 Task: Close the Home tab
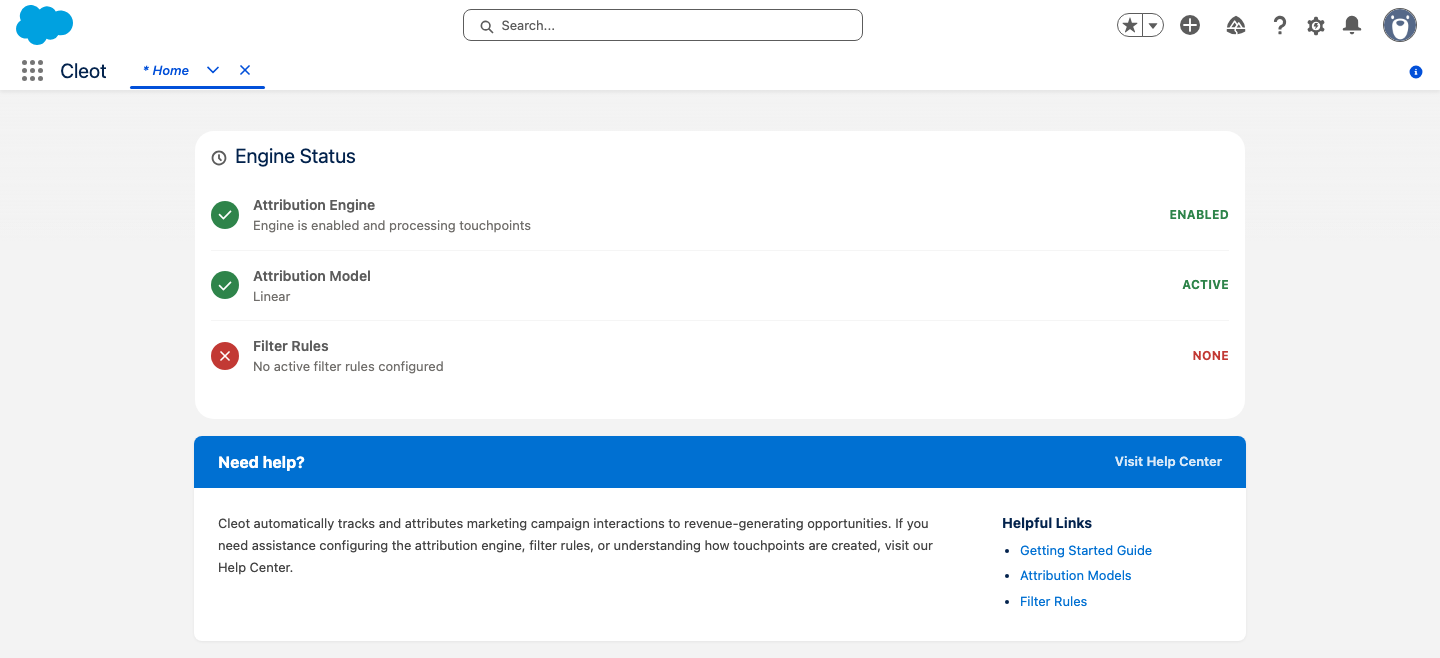click(x=245, y=70)
